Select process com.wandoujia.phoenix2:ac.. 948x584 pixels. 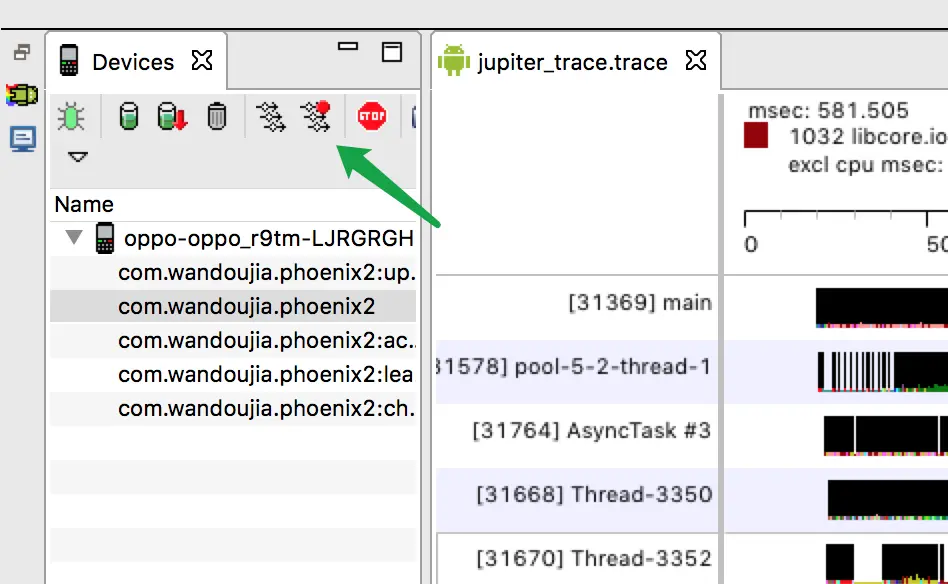click(x=233, y=340)
